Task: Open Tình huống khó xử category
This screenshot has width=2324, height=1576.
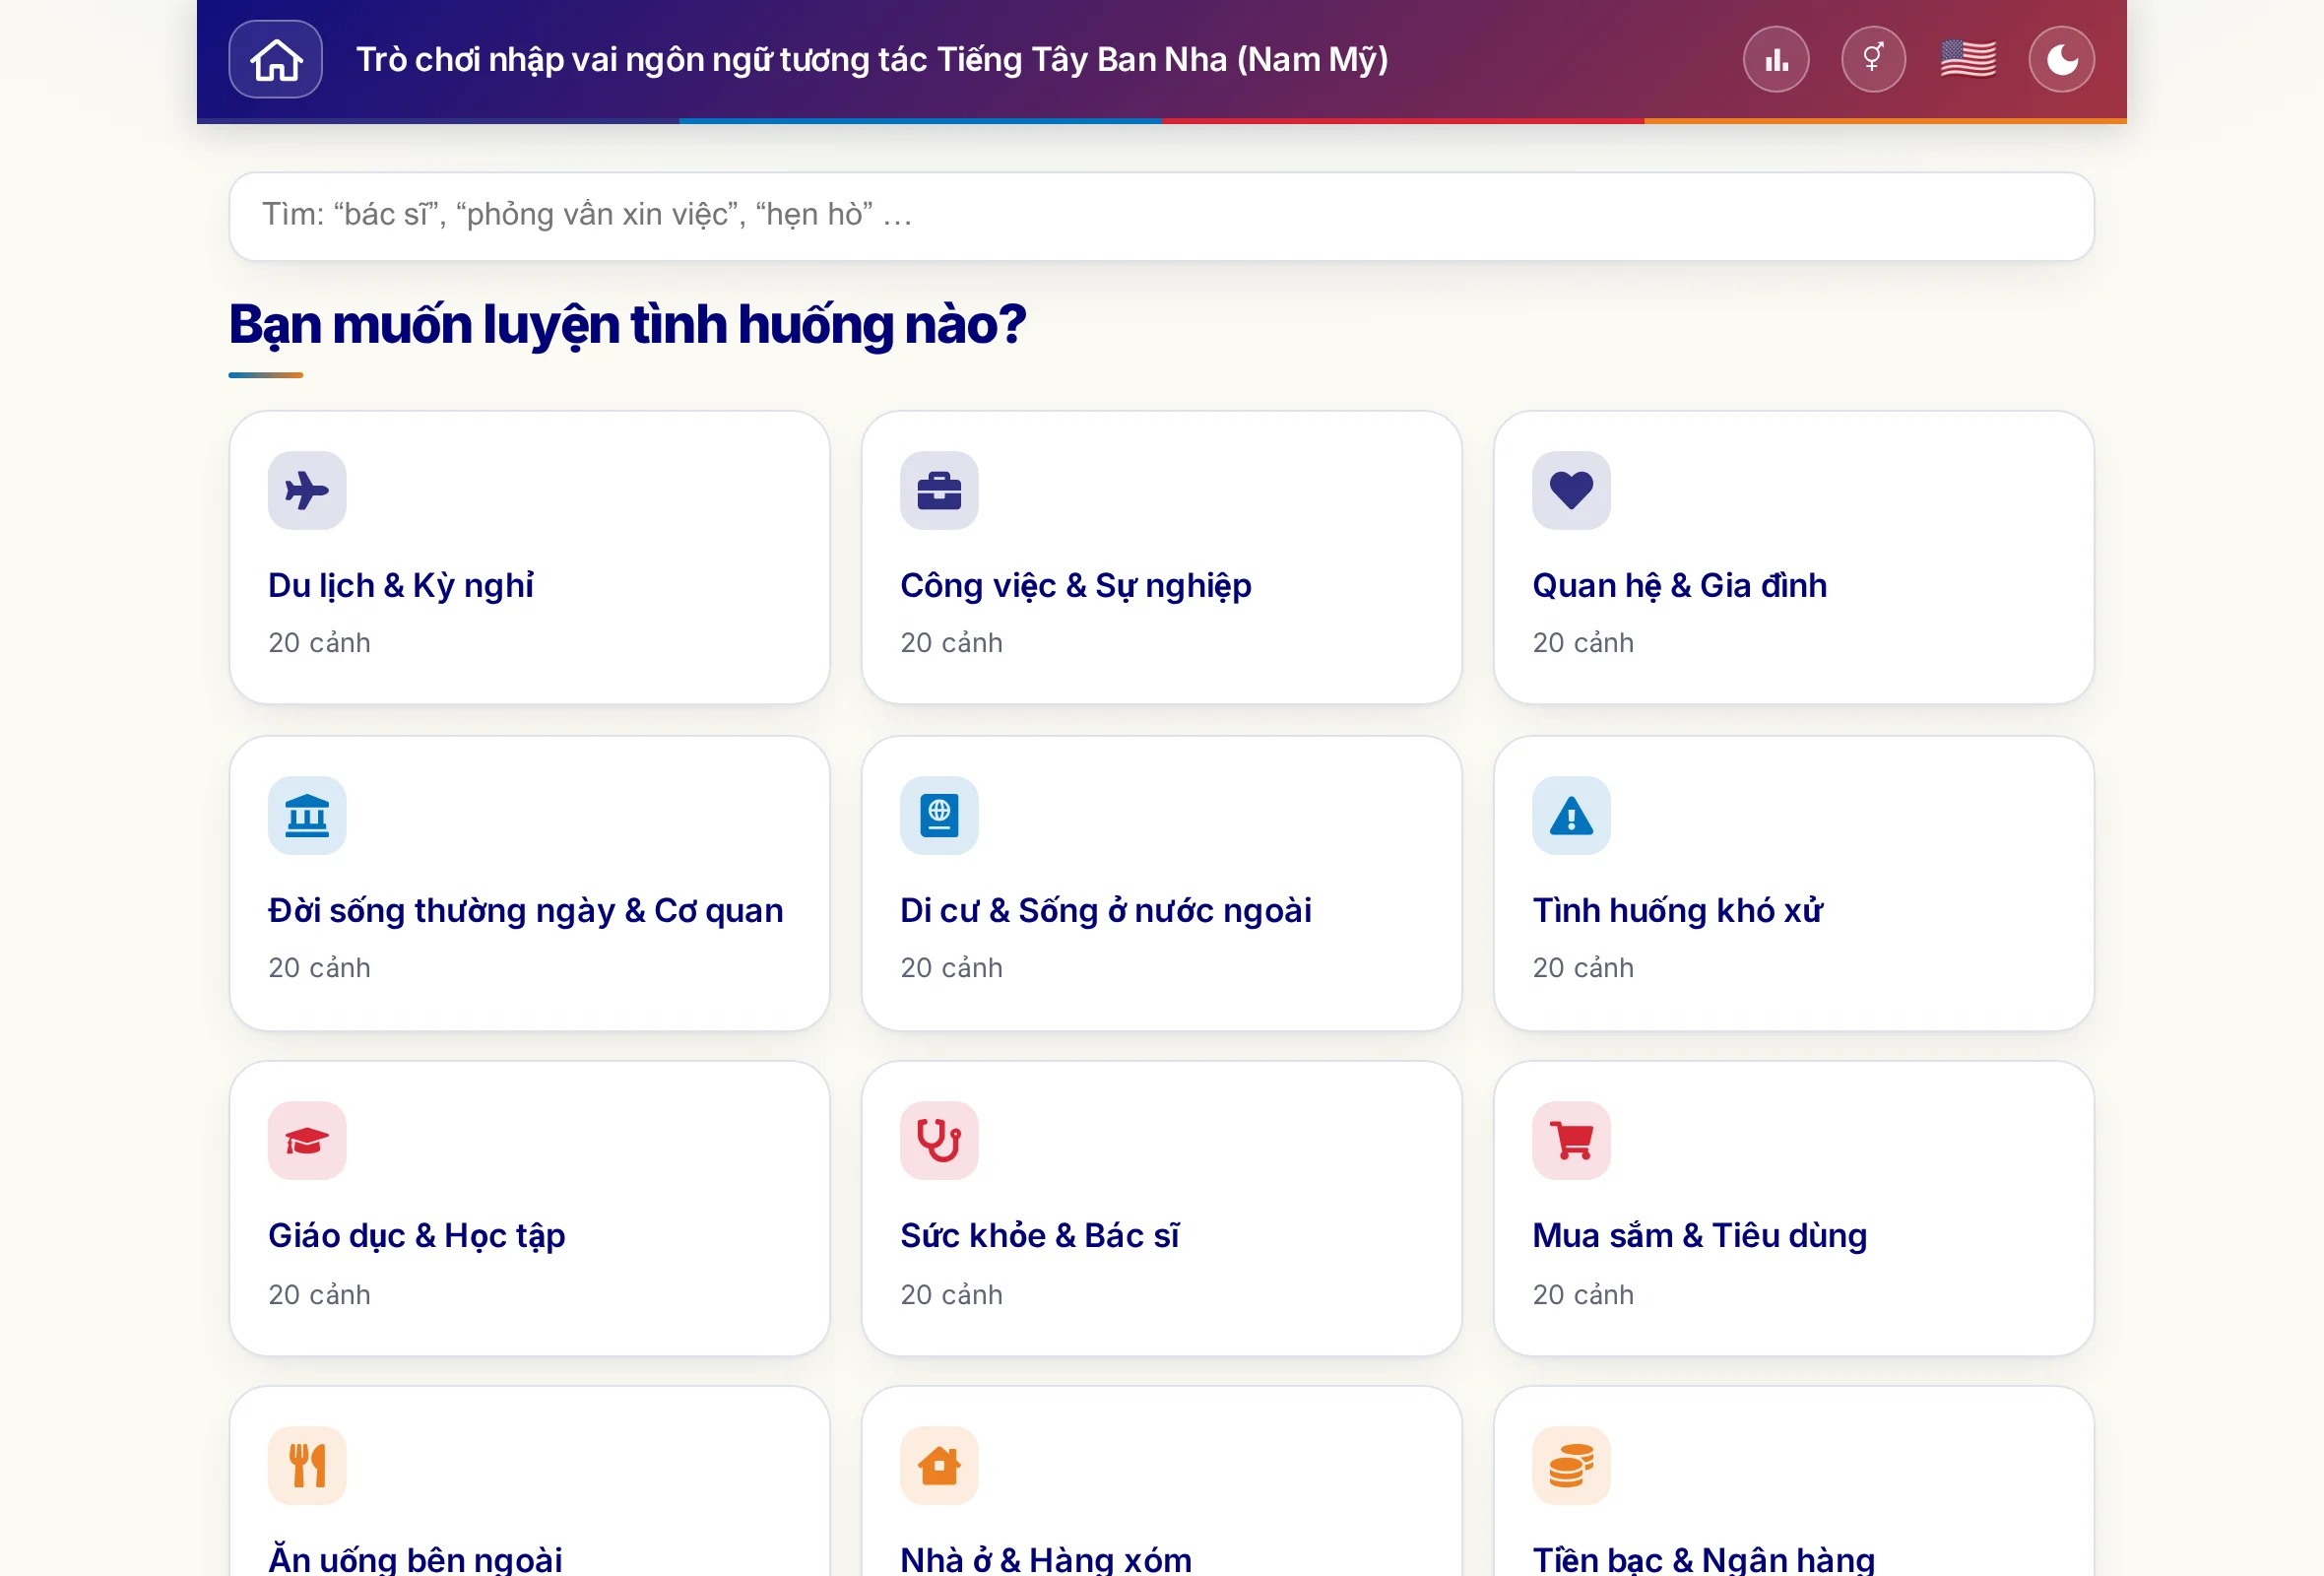Action: pyautogui.click(x=1793, y=883)
